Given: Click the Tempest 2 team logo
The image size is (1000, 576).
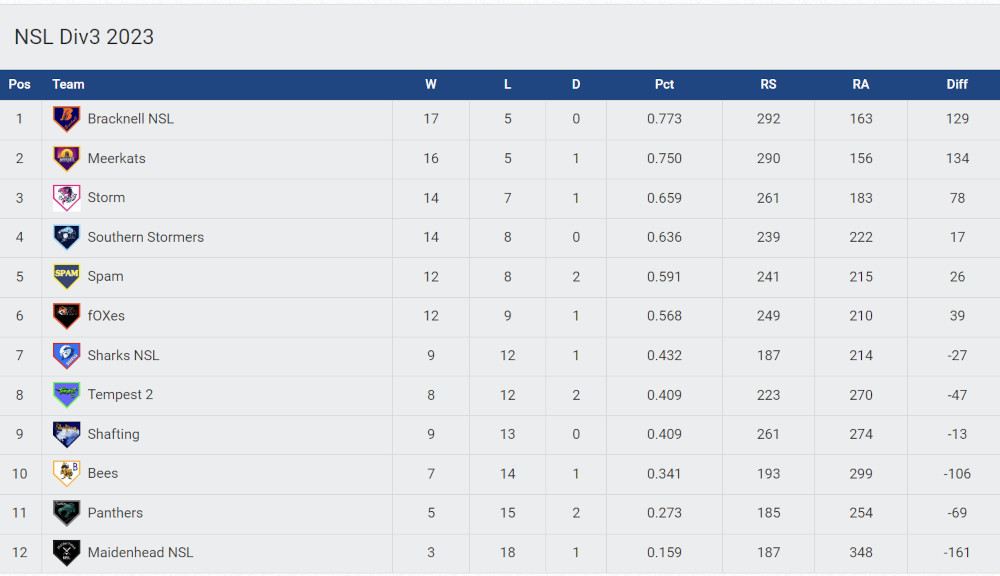Looking at the screenshot, I should (x=66, y=395).
